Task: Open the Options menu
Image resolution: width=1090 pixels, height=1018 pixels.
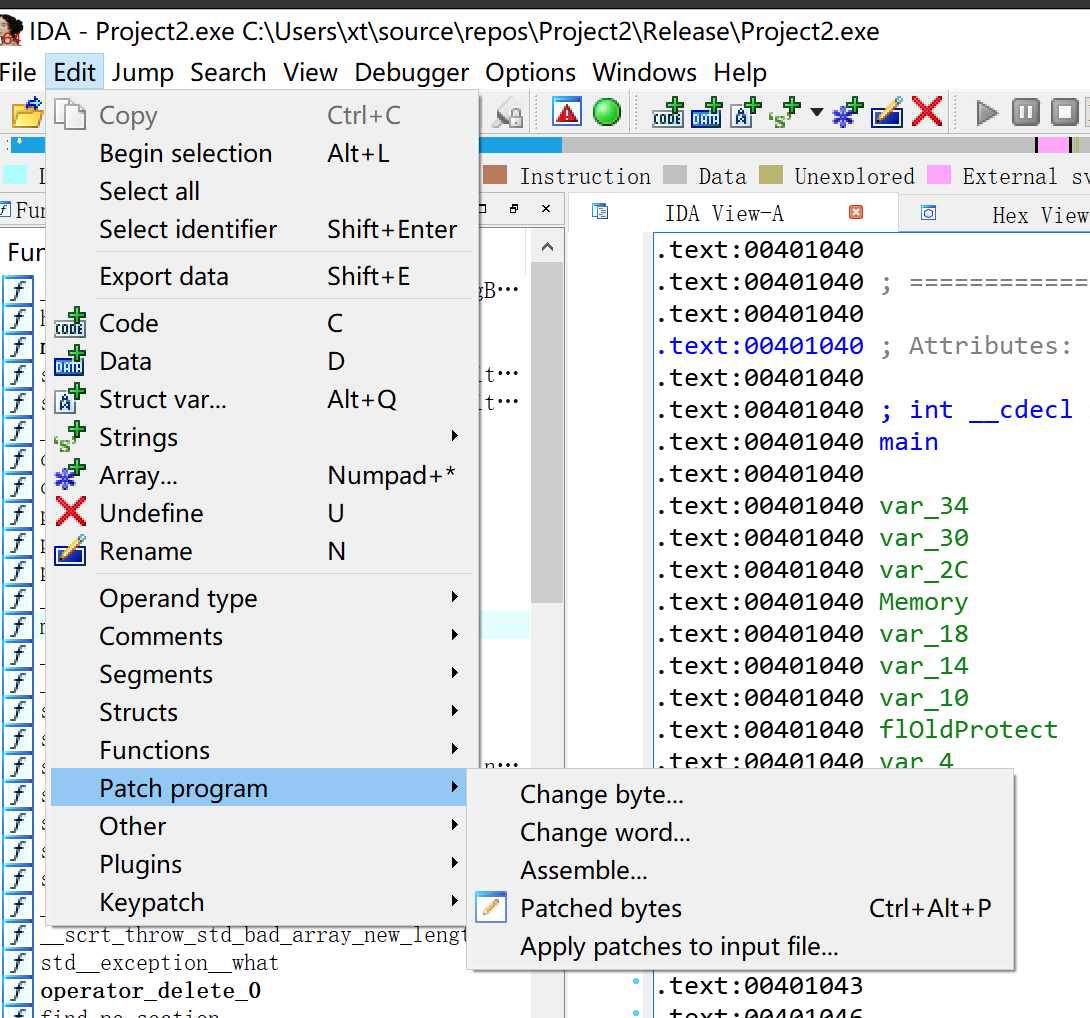Action: (530, 72)
